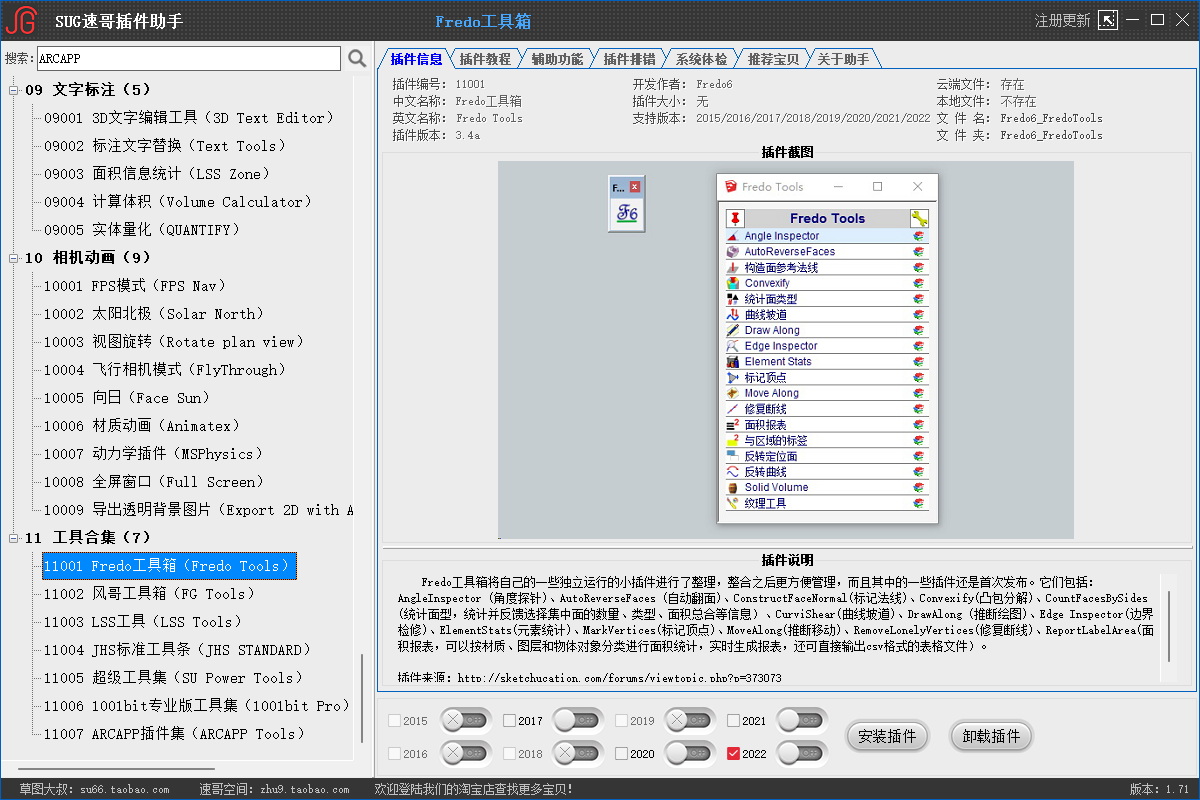Tick the 2020 checkbox

pyautogui.click(x=622, y=754)
